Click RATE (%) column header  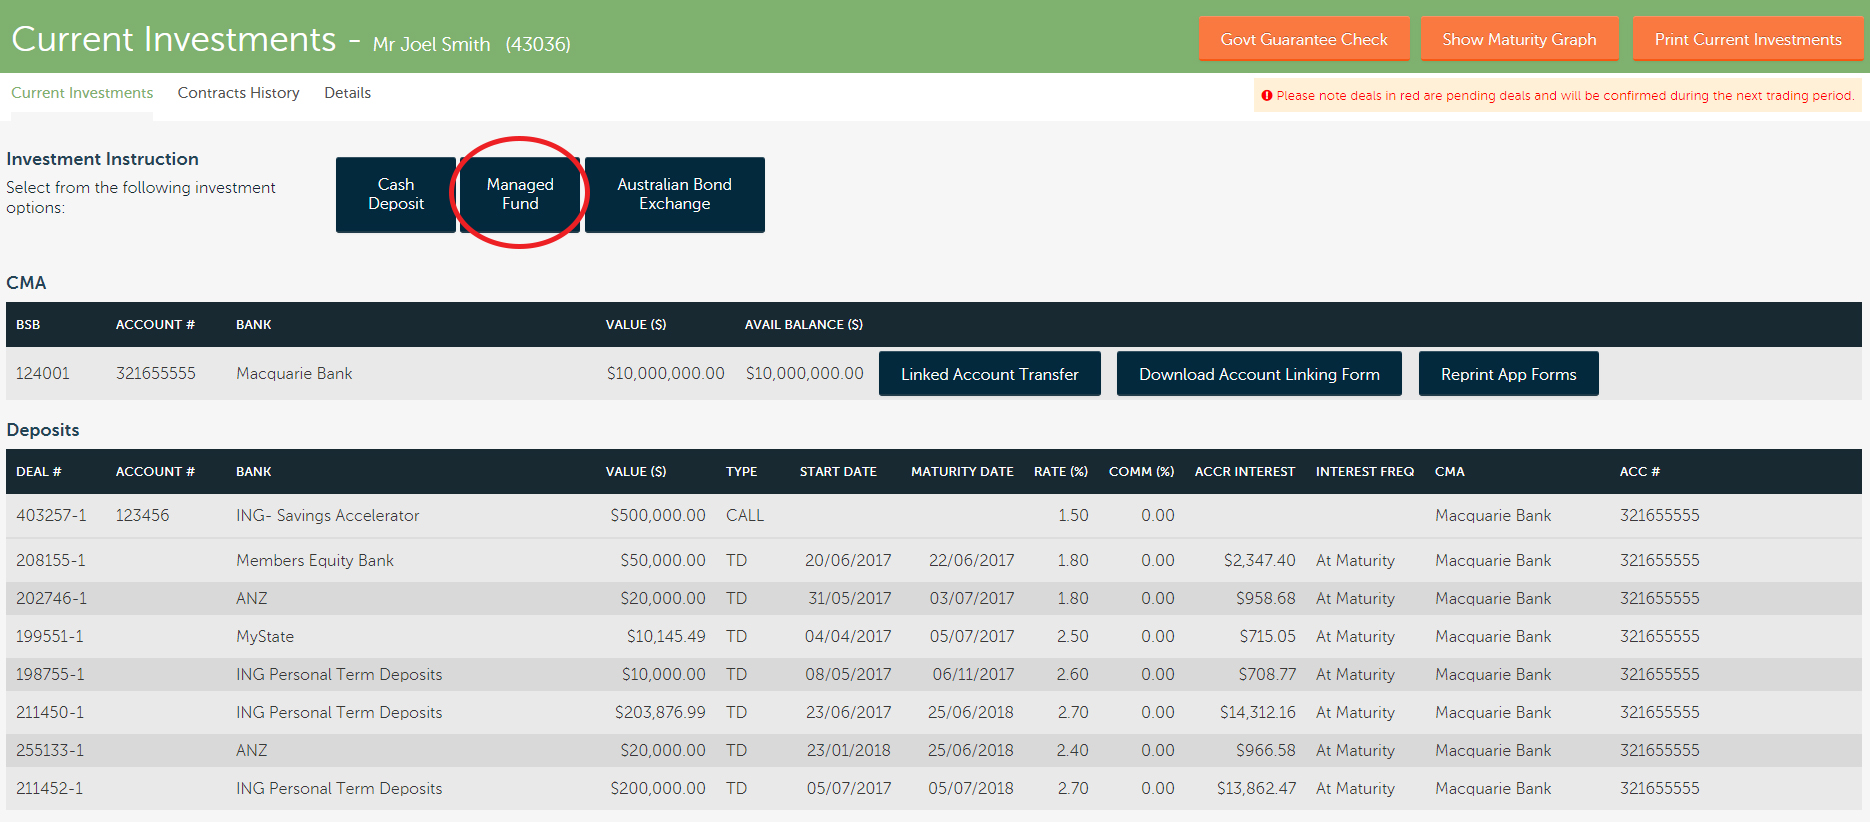point(1061,471)
